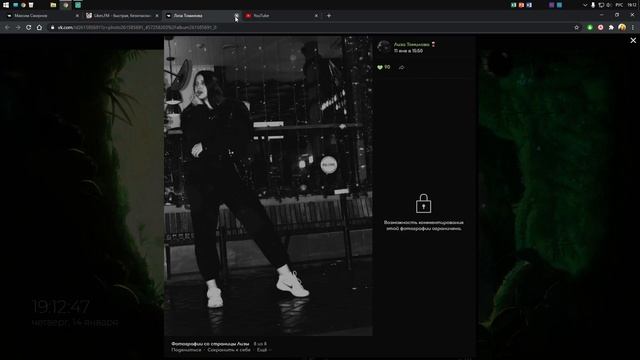Image resolution: width=640 pixels, height=360 pixels.
Task: Focus the vk.com address bar
Action: point(310,27)
